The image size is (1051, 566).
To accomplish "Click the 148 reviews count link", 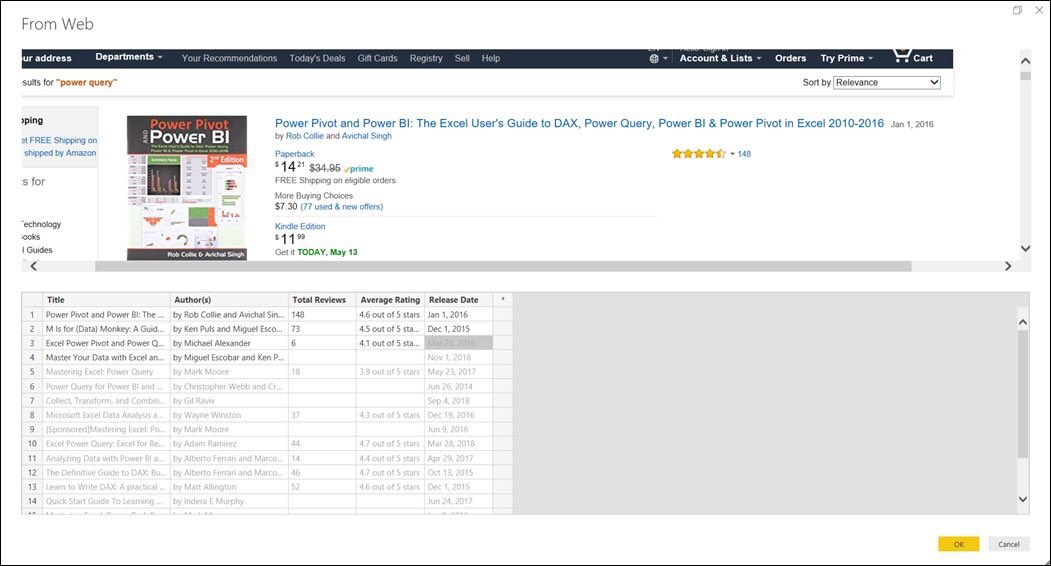I will pos(744,154).
